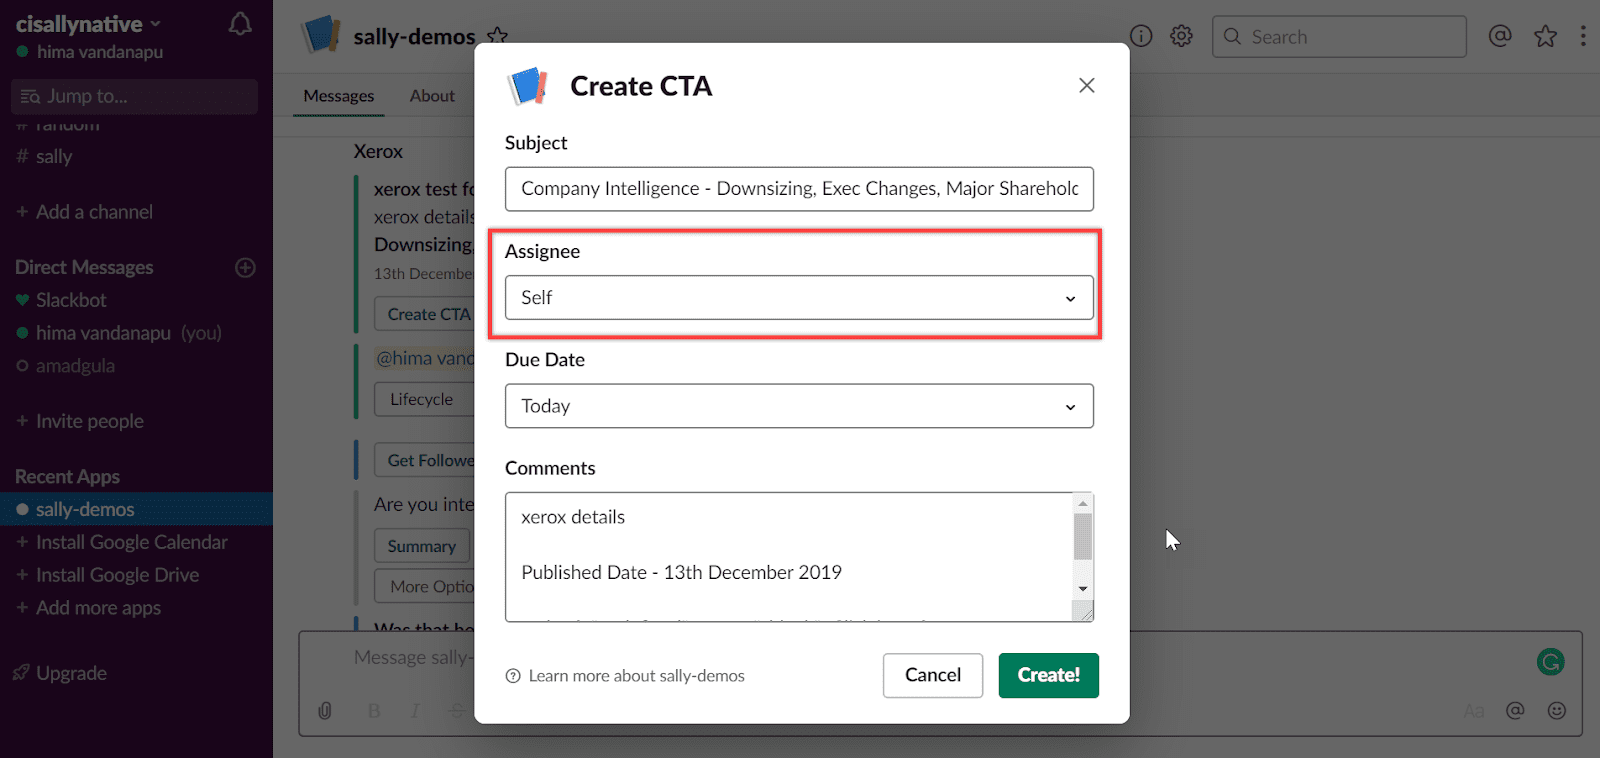Switch to the Messages tab
This screenshot has width=1600, height=758.
(x=339, y=96)
